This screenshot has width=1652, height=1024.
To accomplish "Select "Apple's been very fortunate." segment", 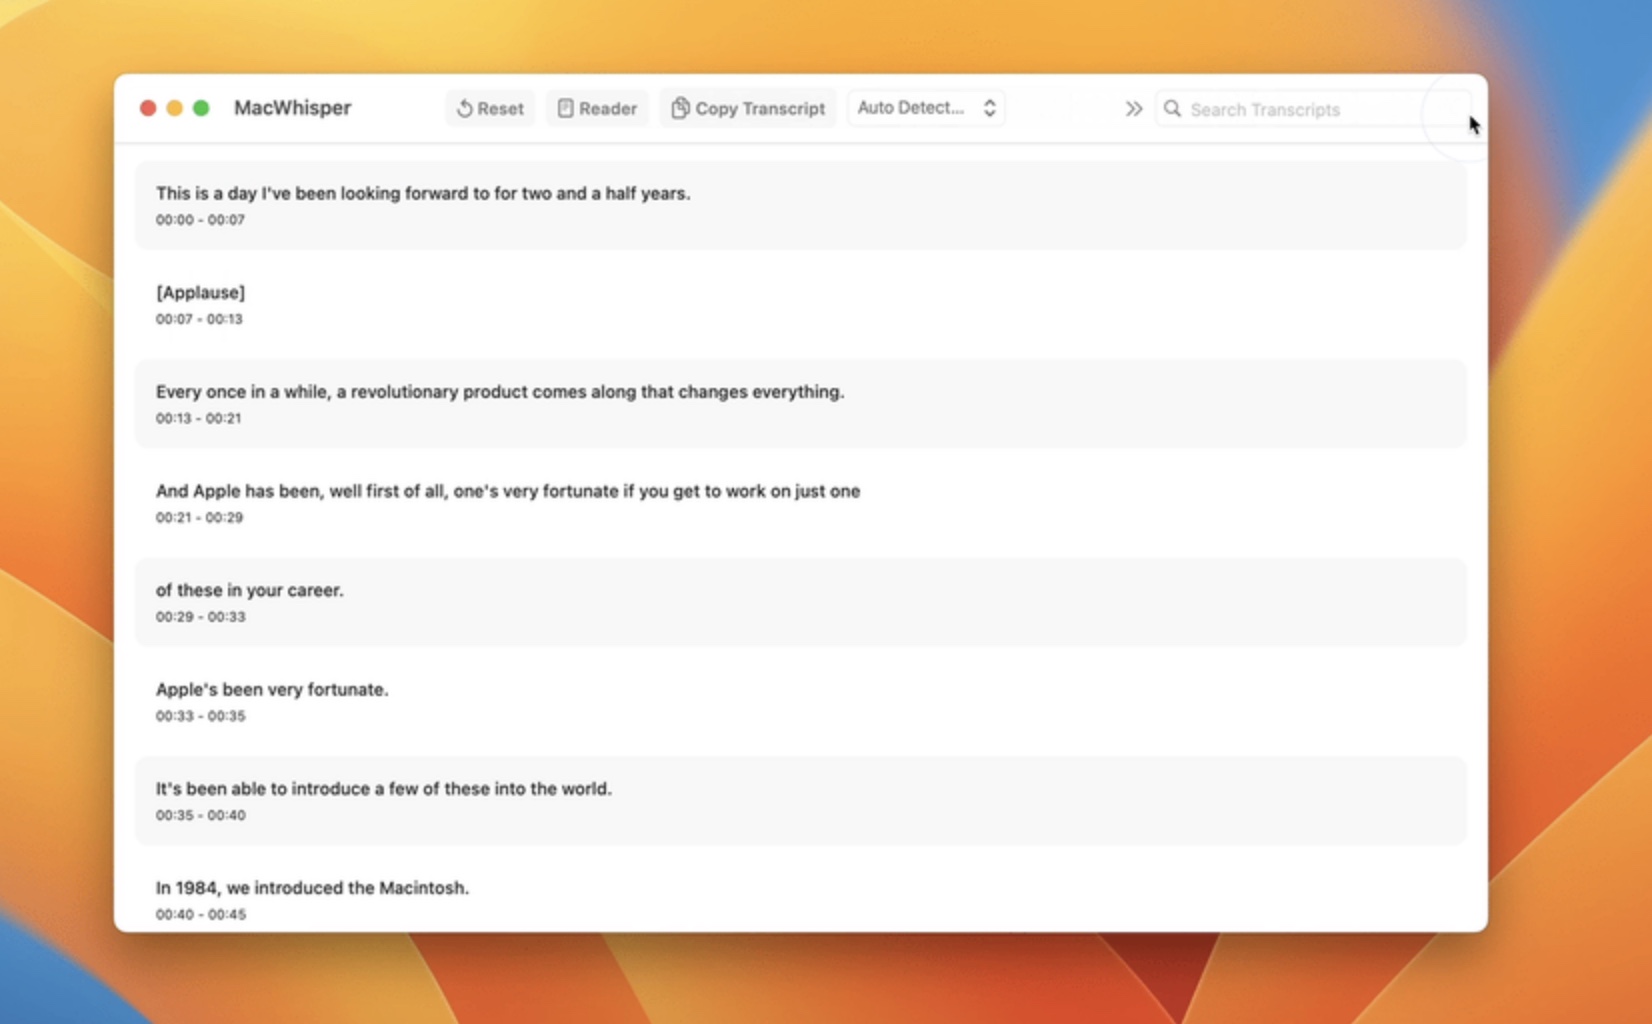I will (801, 701).
